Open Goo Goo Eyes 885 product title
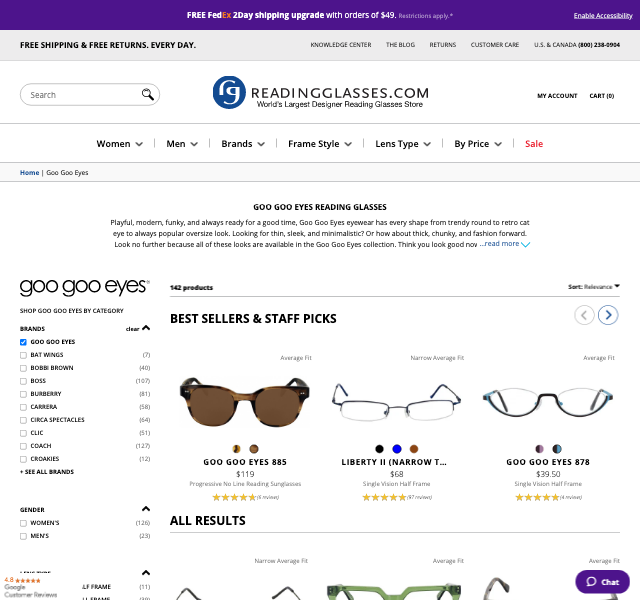 [245, 462]
